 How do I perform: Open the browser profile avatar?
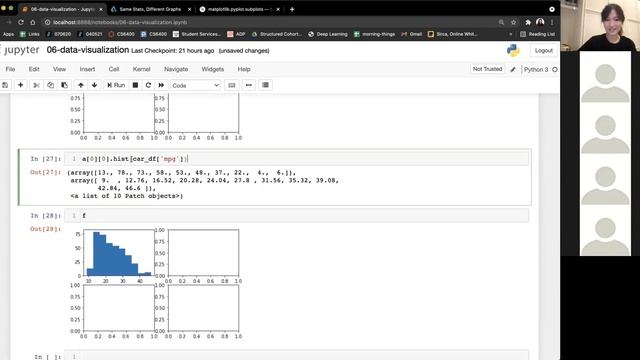[540, 22]
